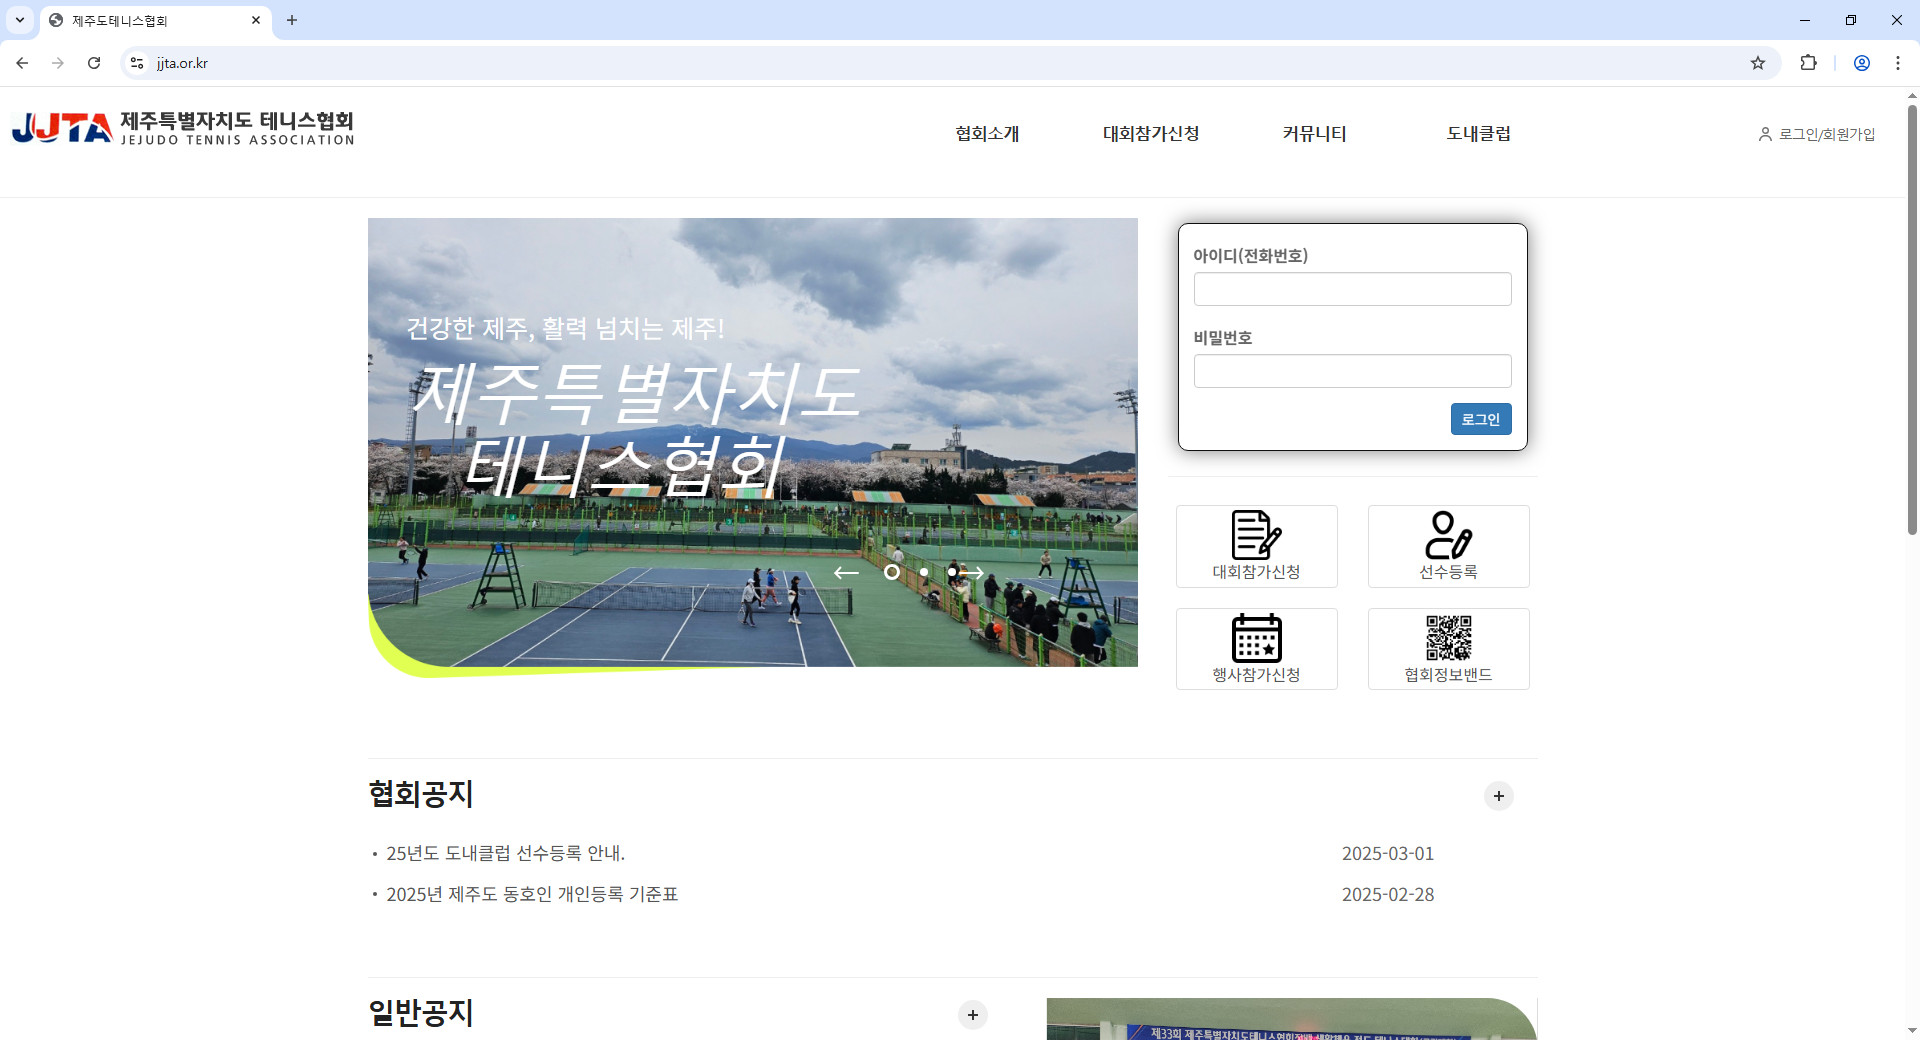Open the 도내클럽 menu
The height and width of the screenshot is (1040, 1920).
click(1479, 134)
